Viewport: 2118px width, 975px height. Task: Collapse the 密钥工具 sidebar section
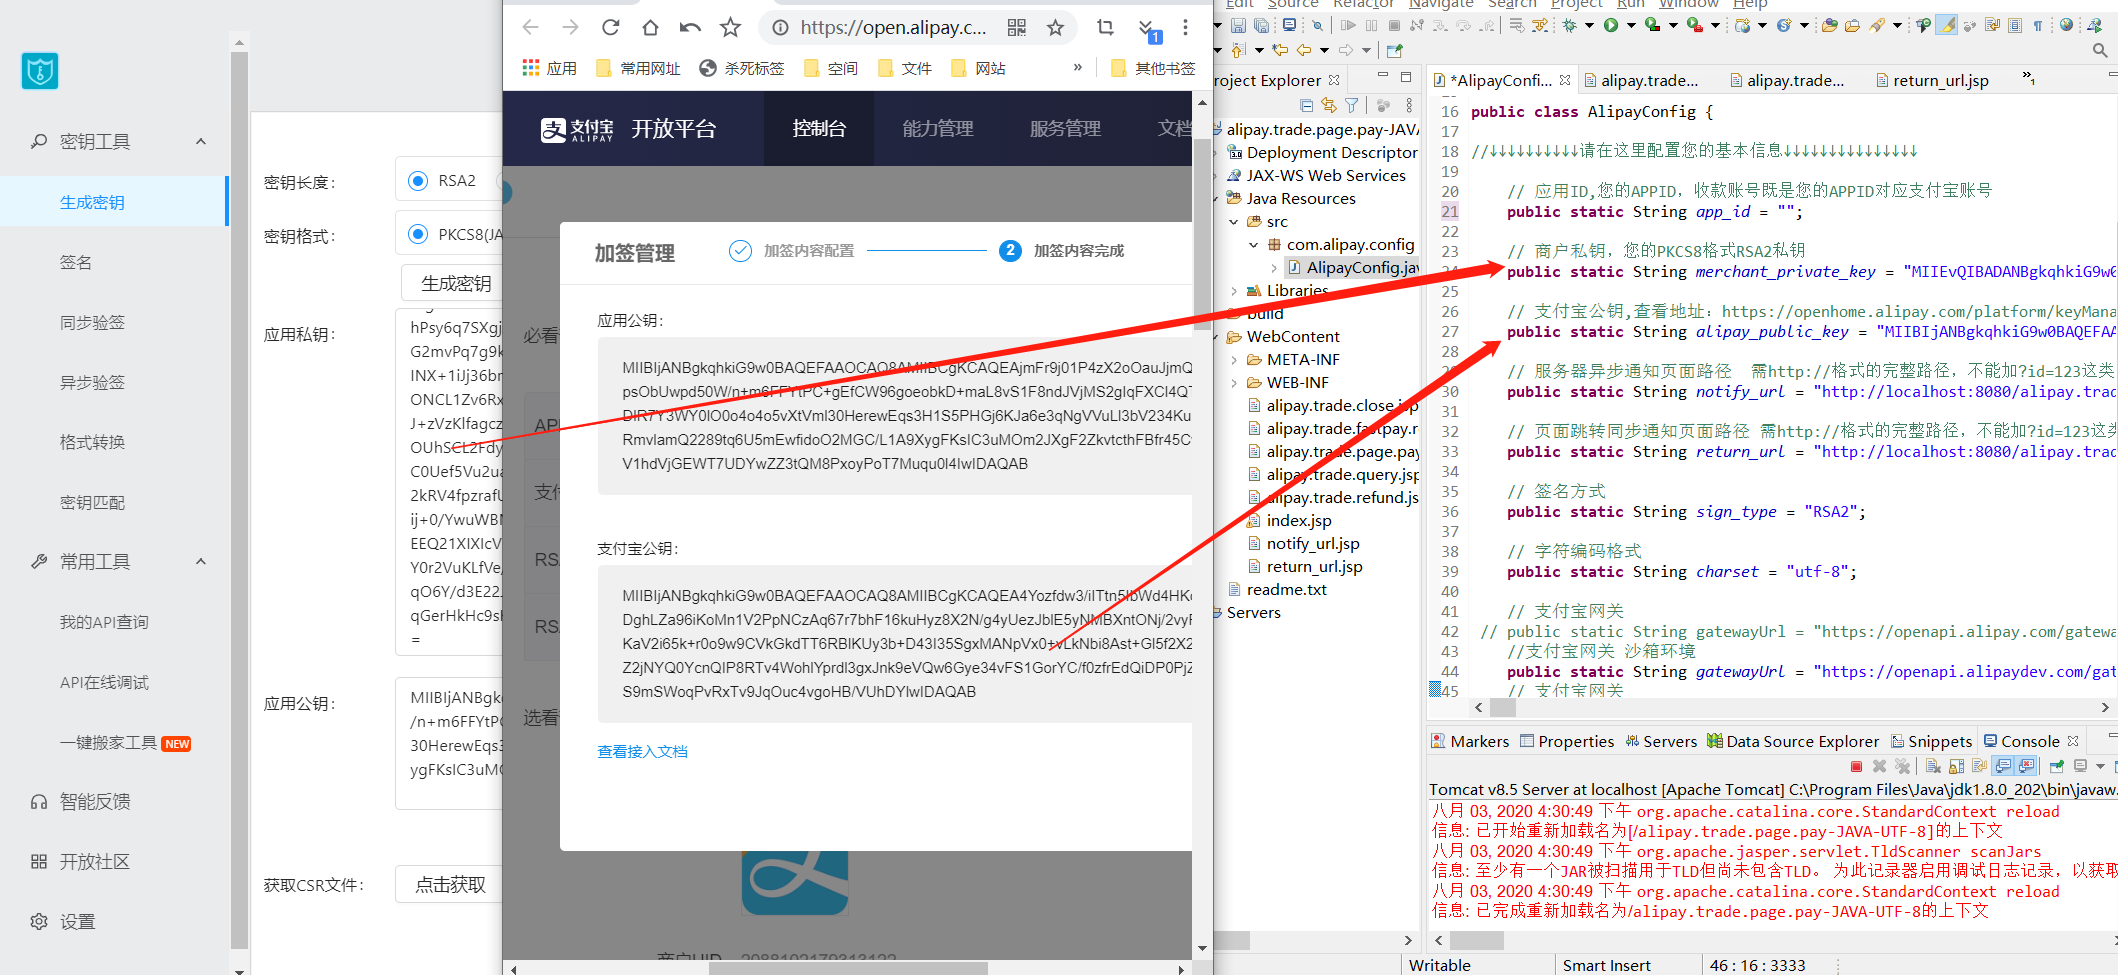point(201,142)
